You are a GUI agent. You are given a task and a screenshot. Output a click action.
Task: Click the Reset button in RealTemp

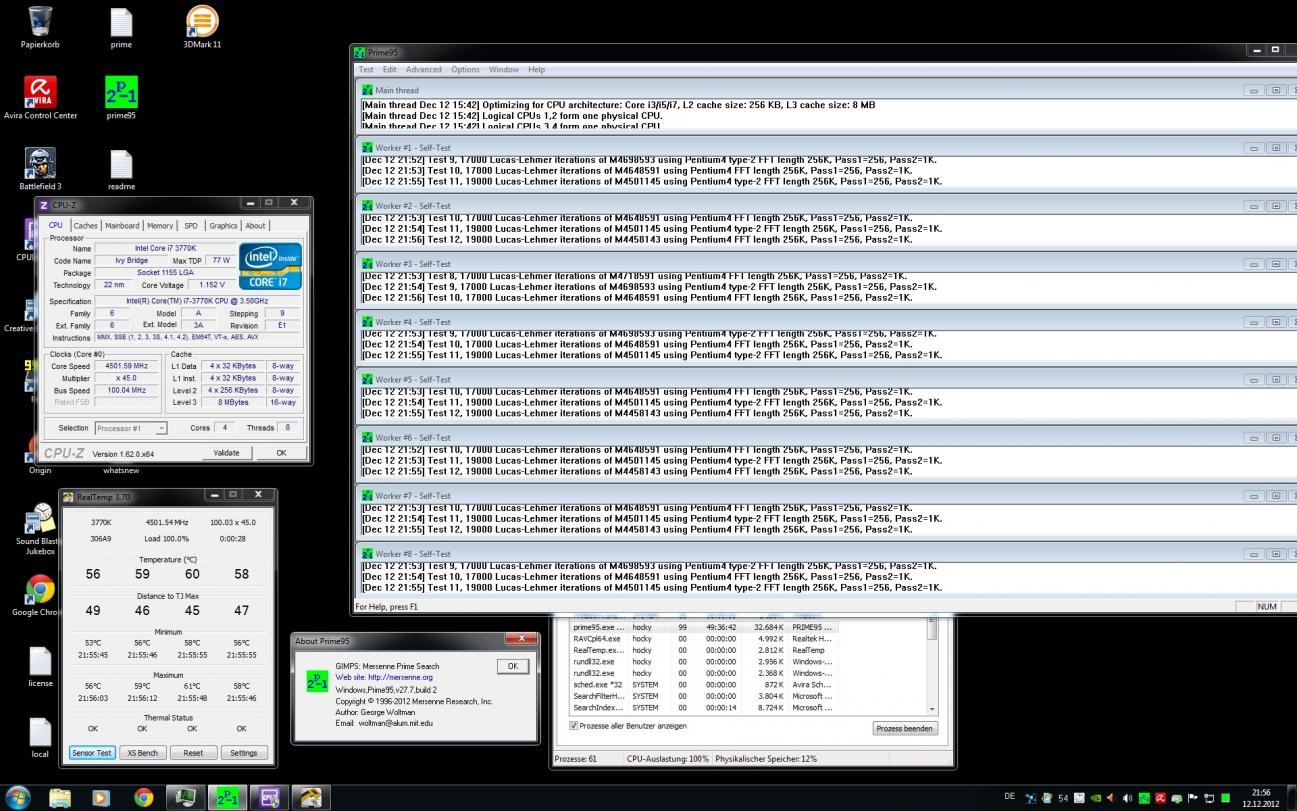(x=193, y=752)
